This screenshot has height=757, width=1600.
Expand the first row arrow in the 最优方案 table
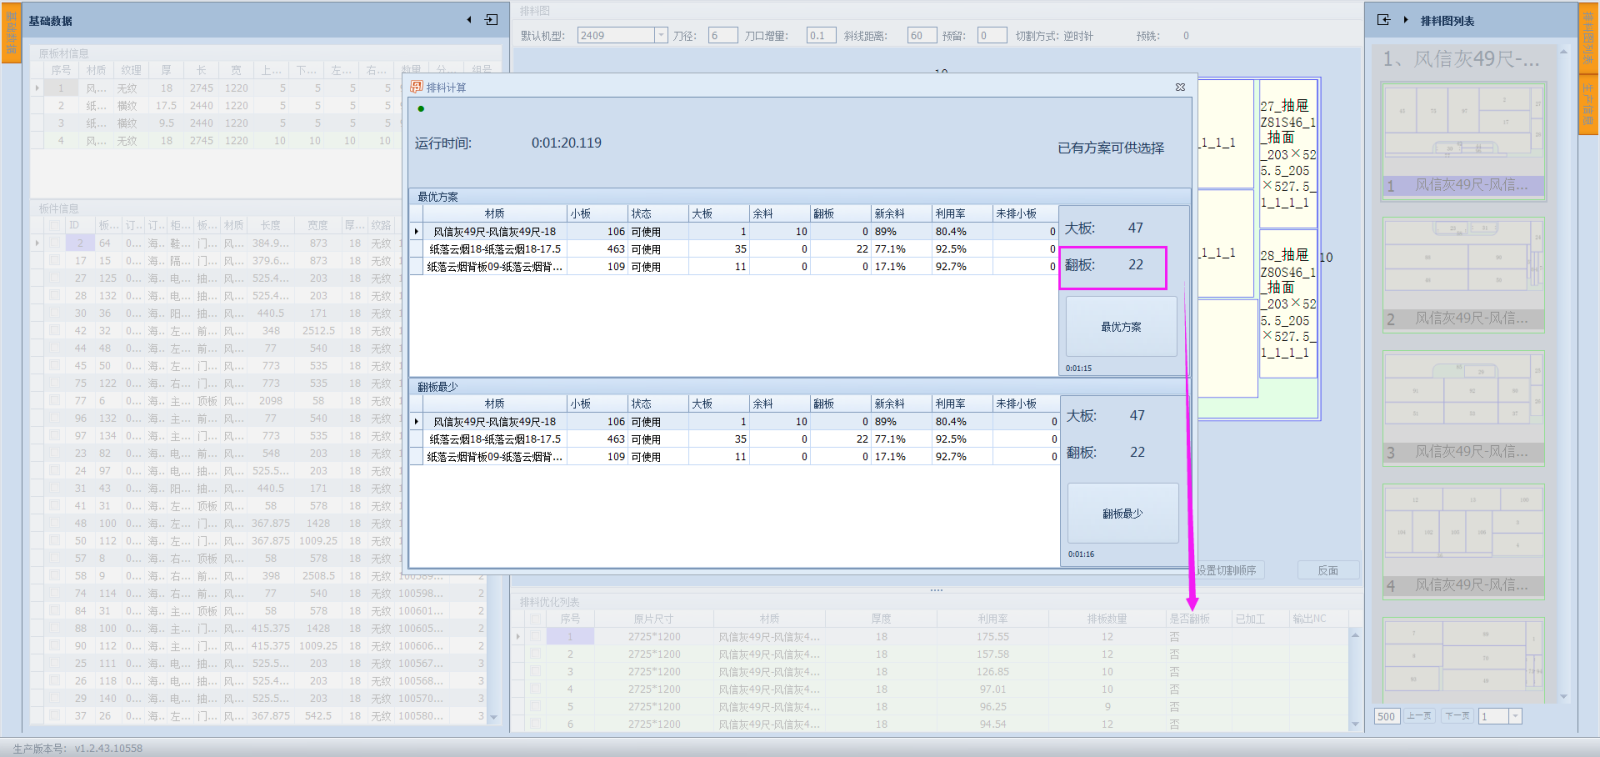[417, 231]
